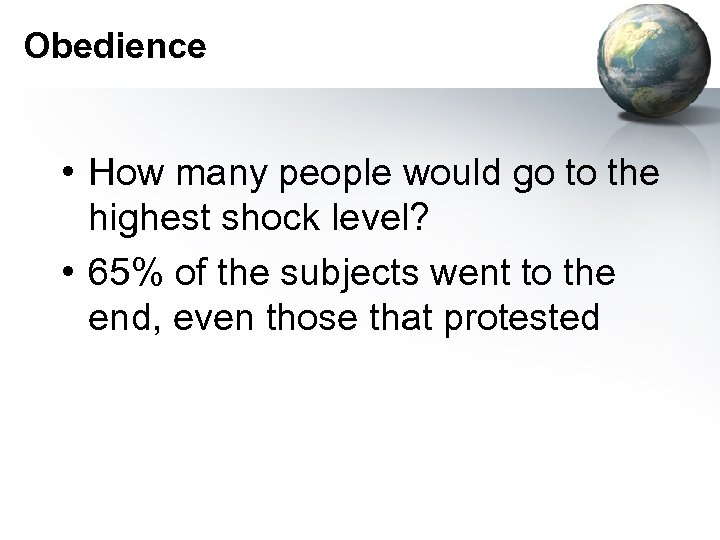720x540 pixels.
Task: Click the word "people" in the question
Action: 325,174
